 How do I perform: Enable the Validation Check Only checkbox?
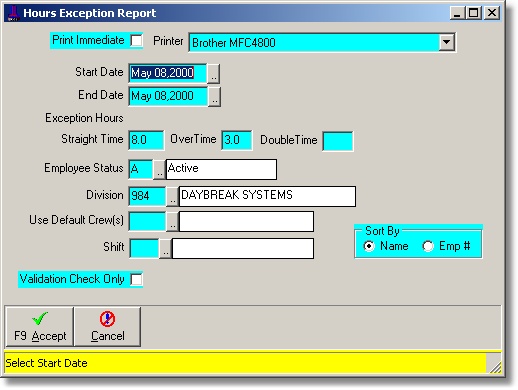(x=136, y=279)
